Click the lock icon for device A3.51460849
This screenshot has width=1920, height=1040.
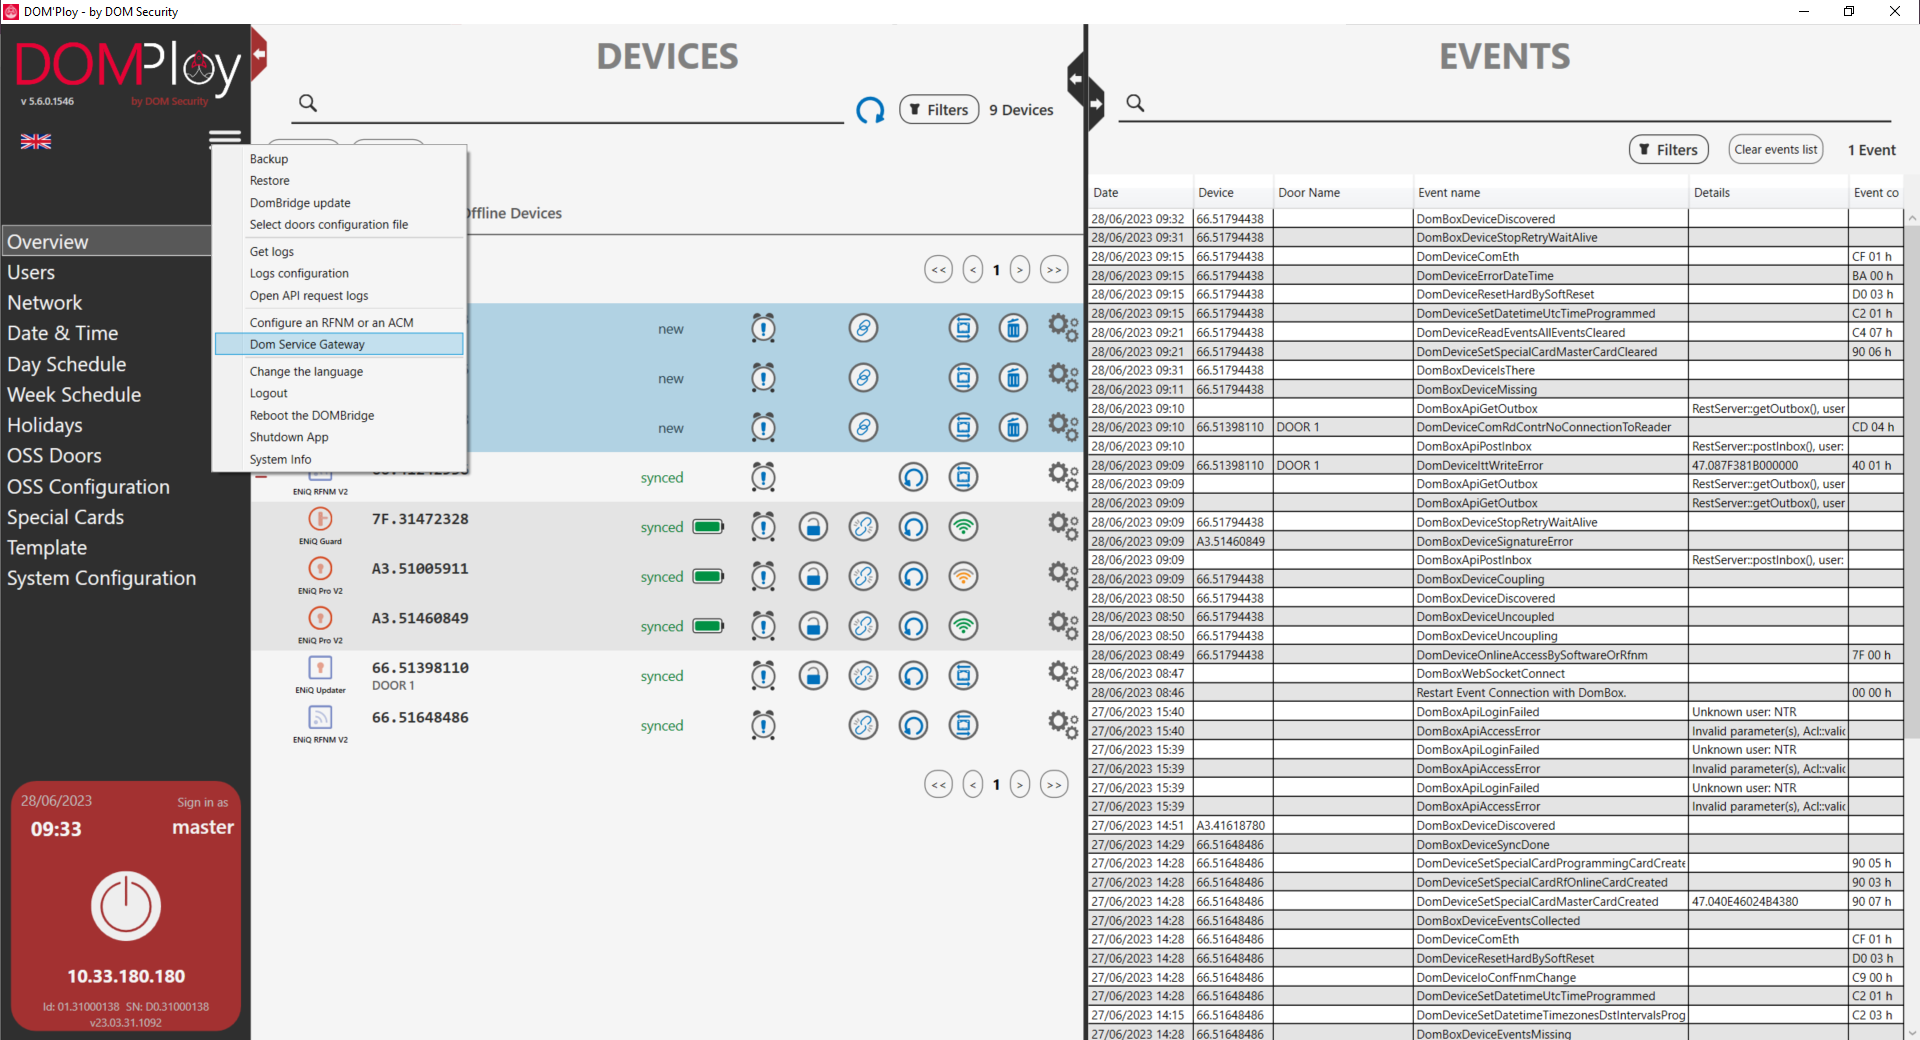point(813,626)
